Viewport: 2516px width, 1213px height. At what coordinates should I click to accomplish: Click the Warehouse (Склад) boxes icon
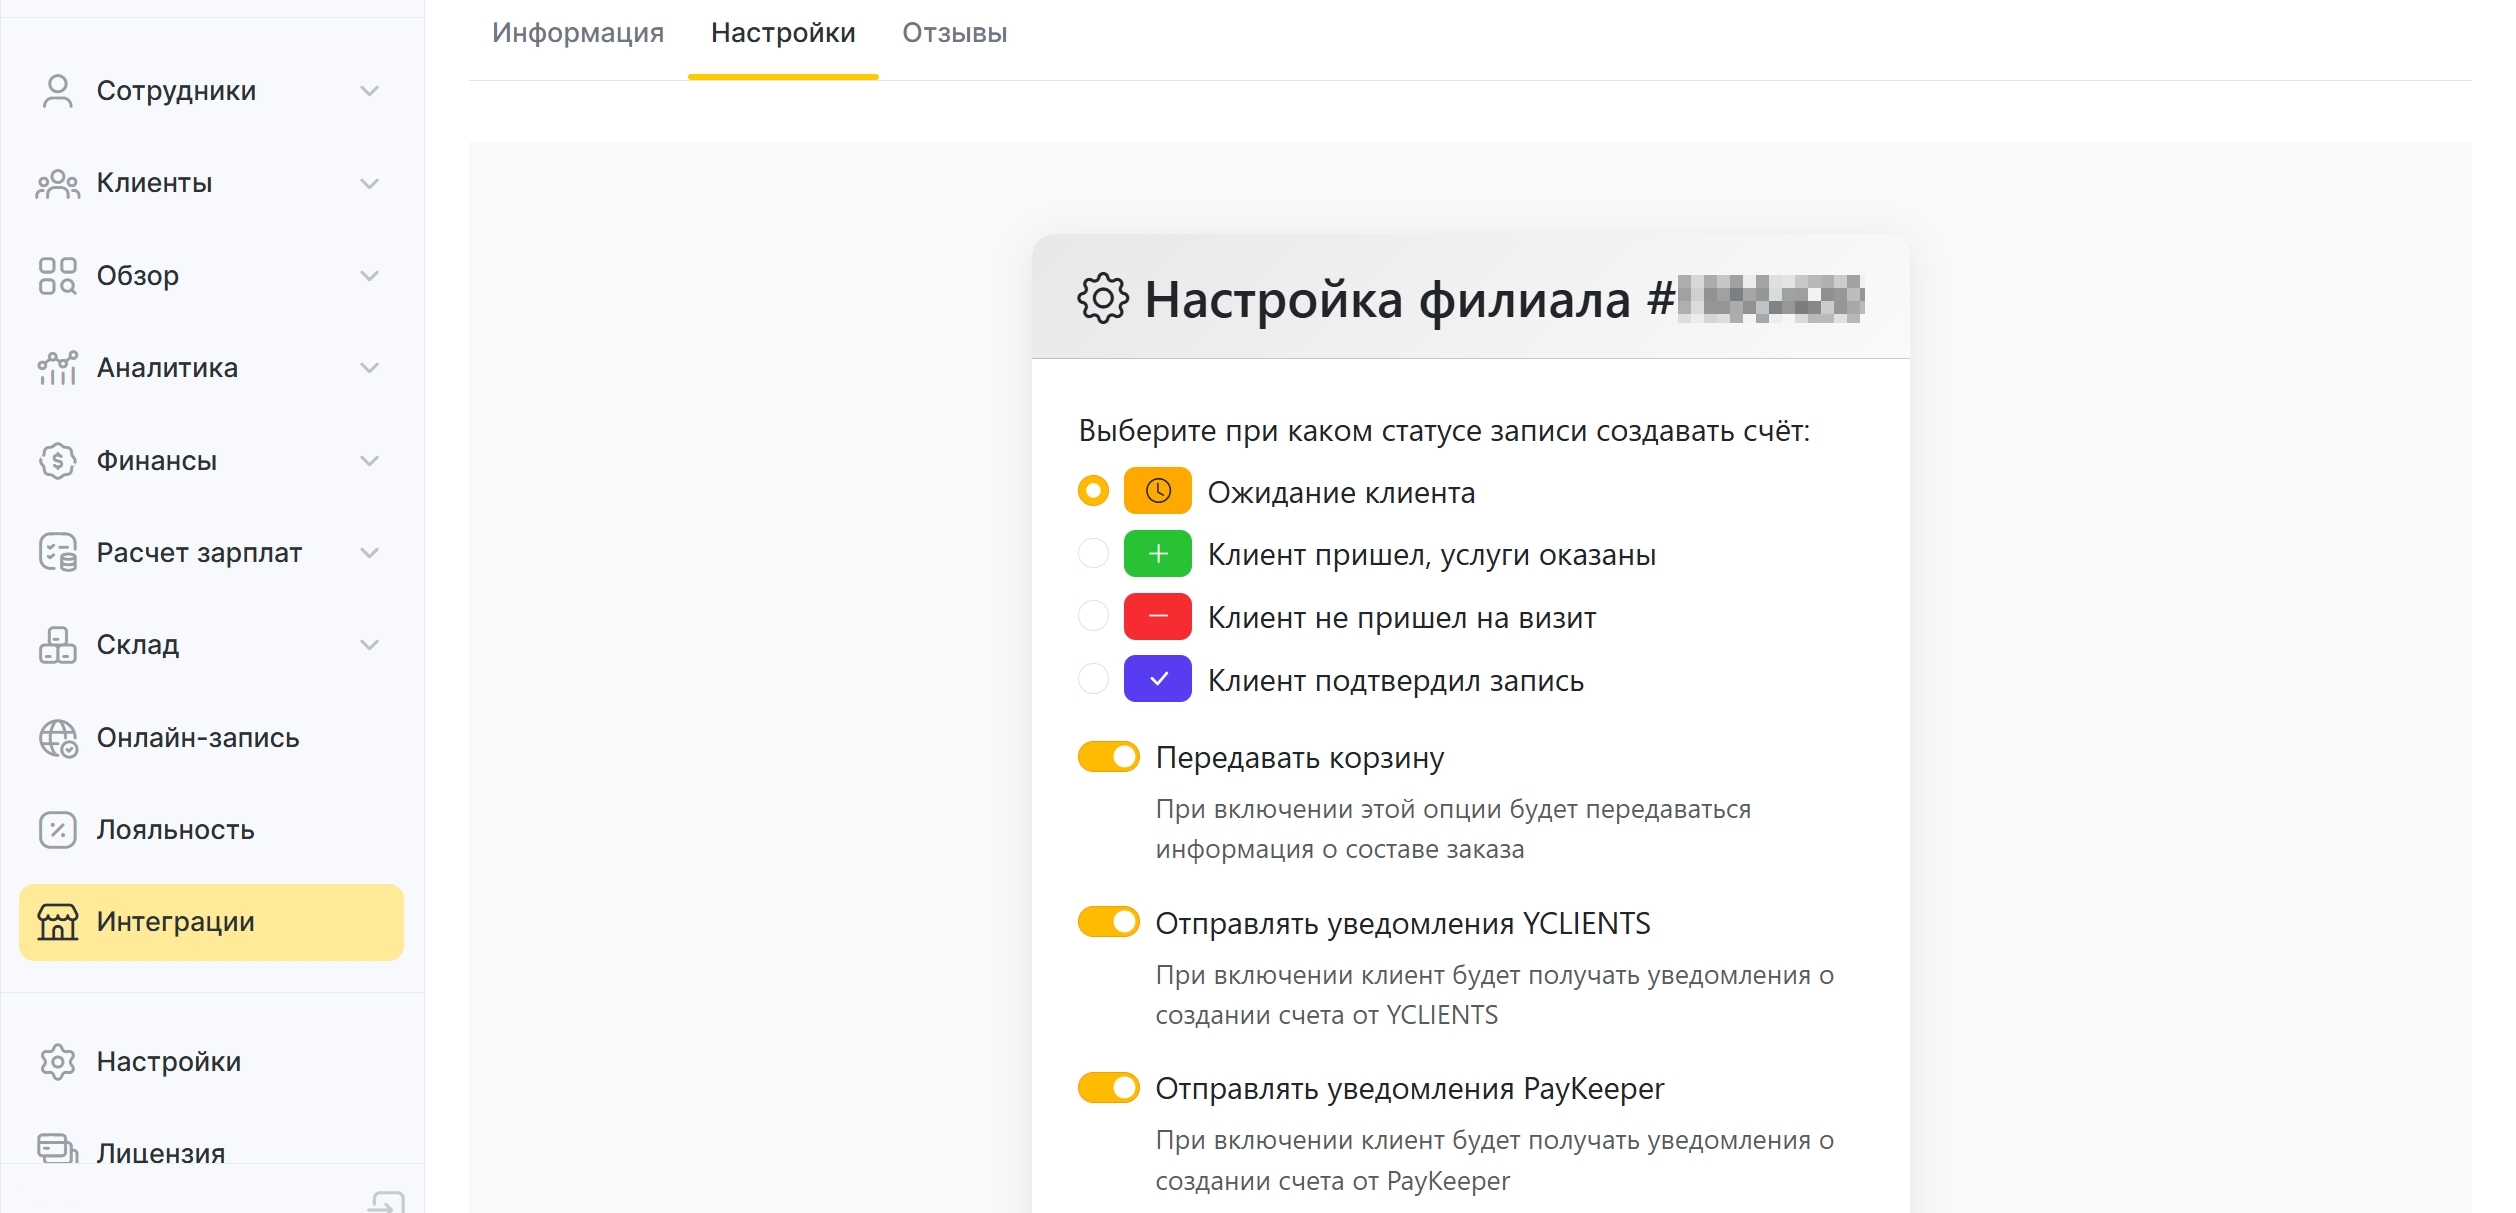pos(58,645)
